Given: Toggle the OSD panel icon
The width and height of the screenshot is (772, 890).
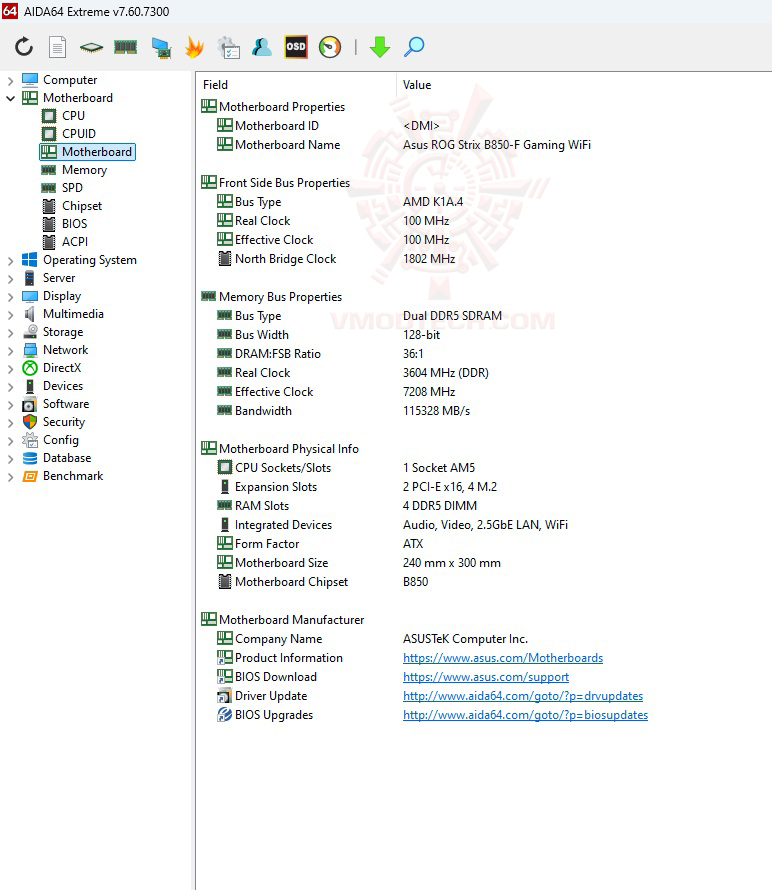Looking at the screenshot, I should pos(296,47).
